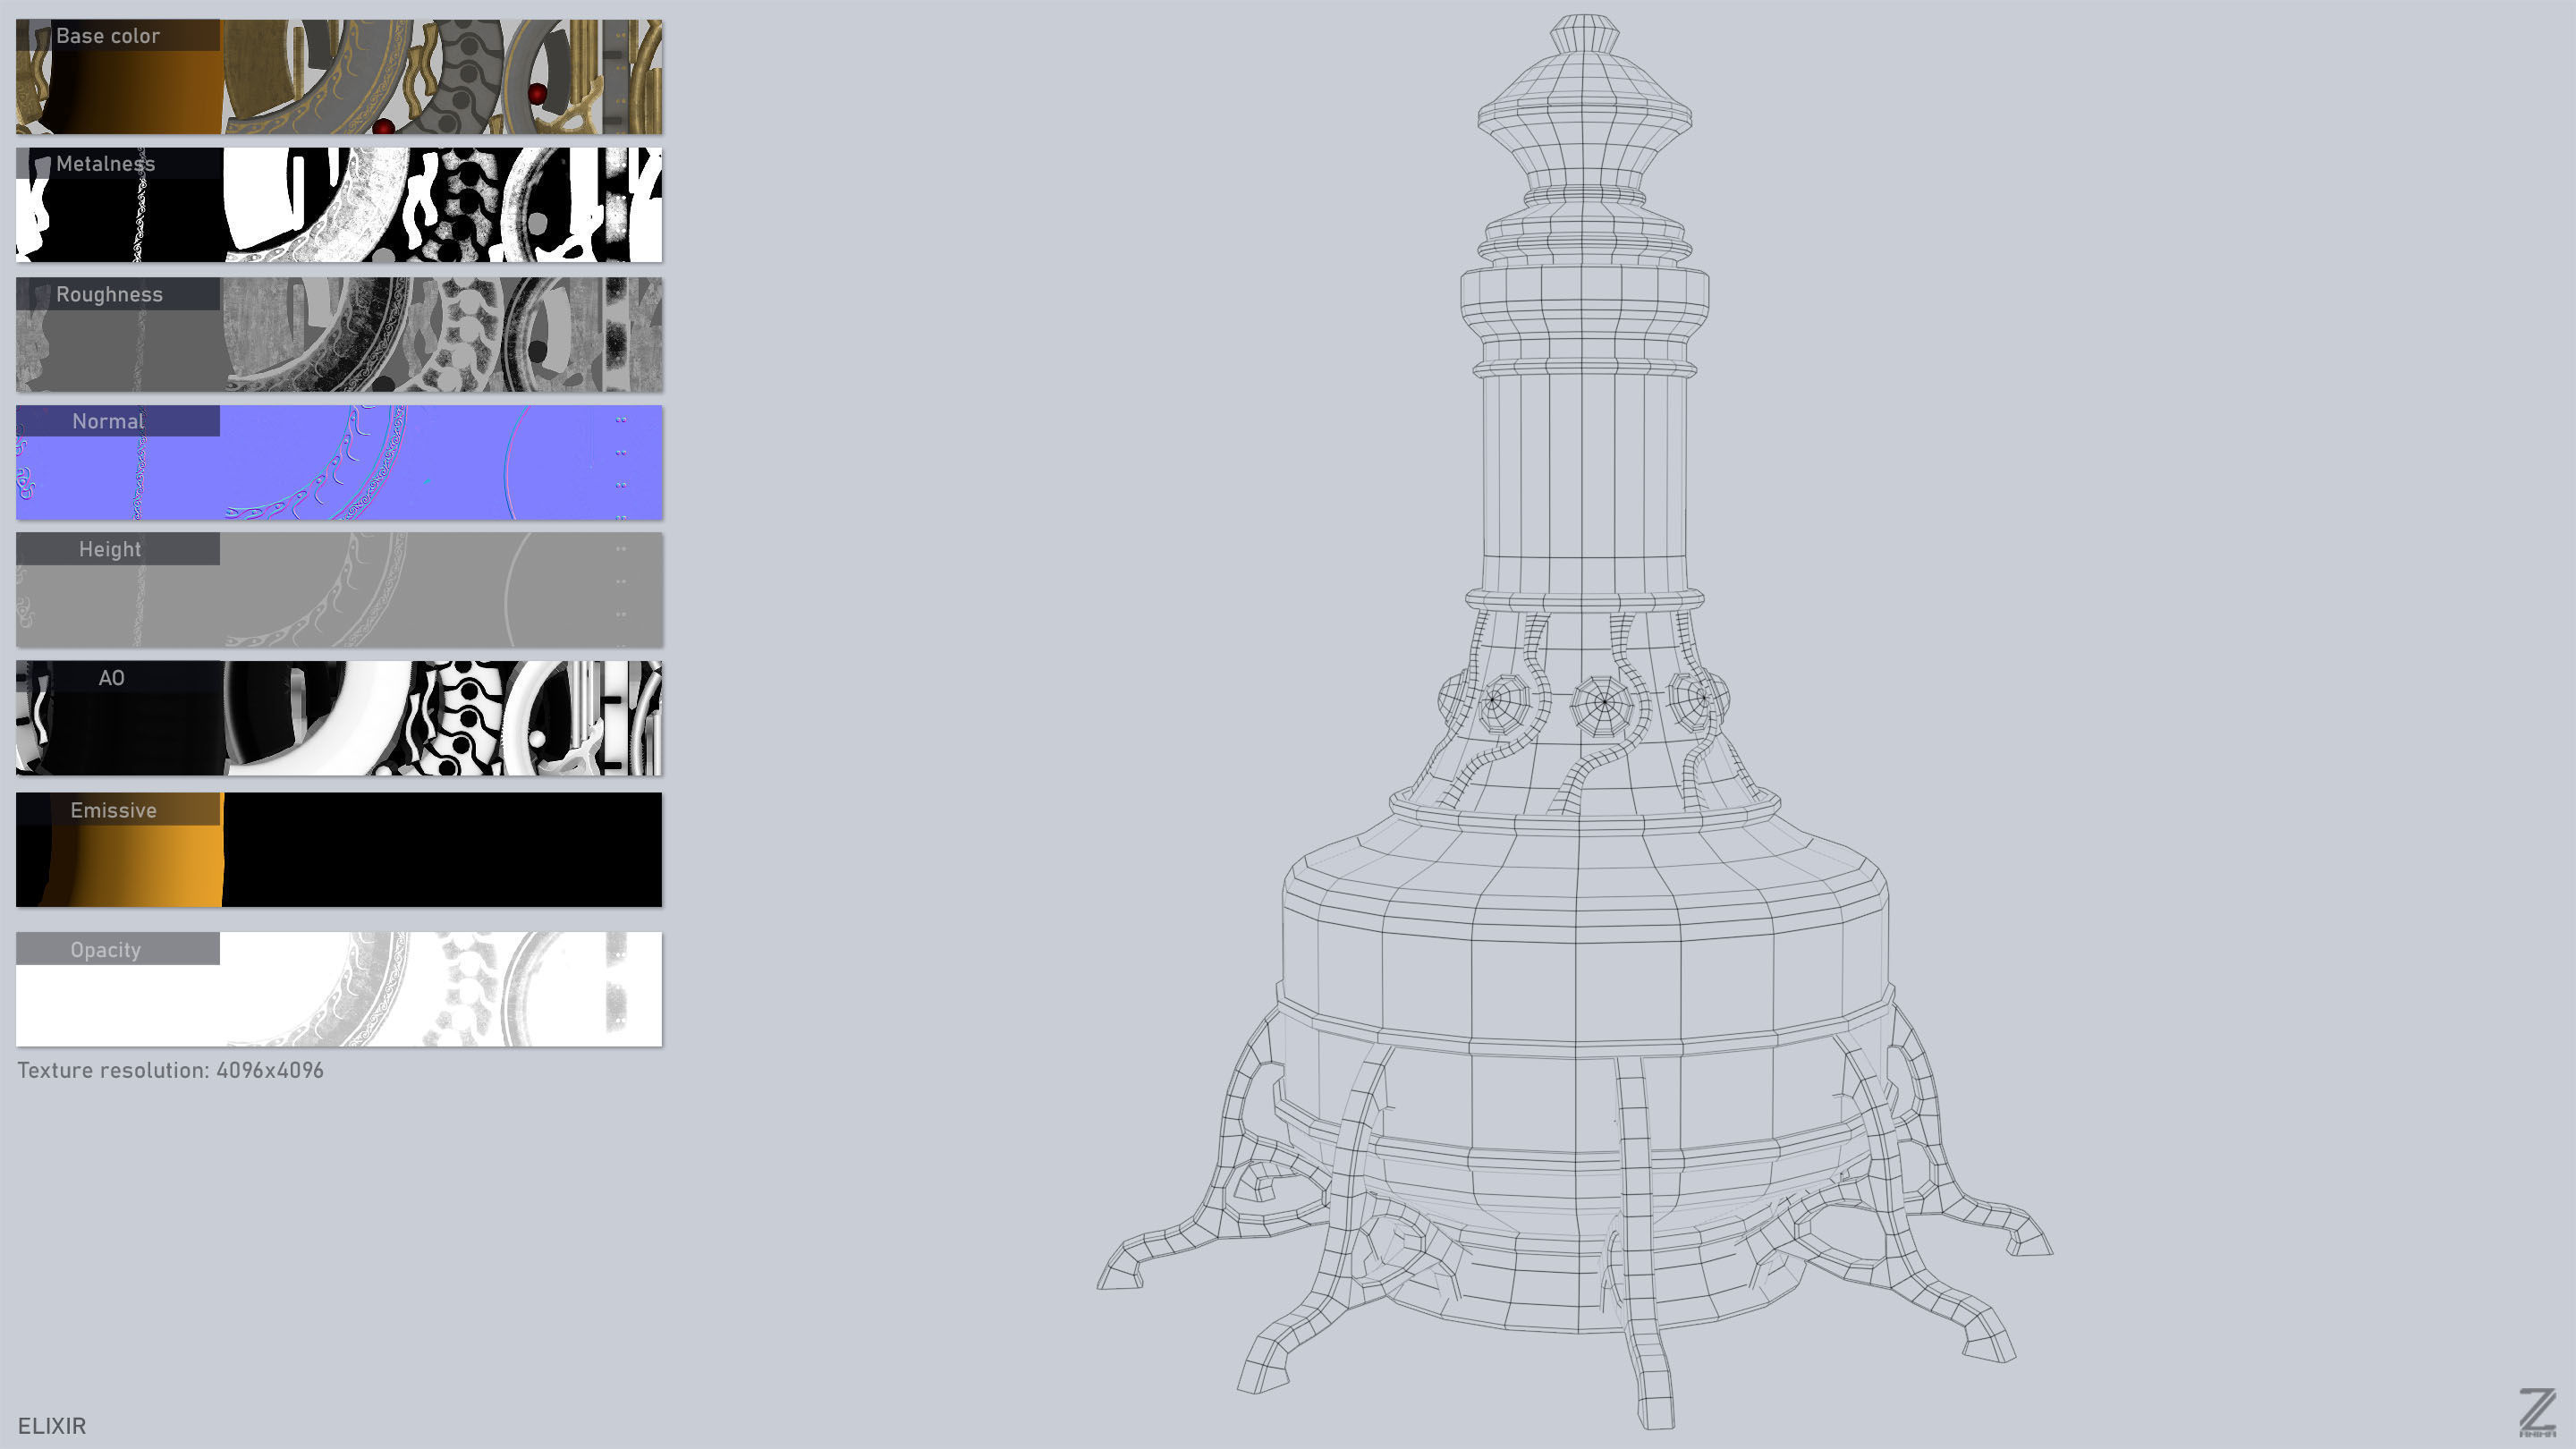Click the Metalness texture strip

339,205
